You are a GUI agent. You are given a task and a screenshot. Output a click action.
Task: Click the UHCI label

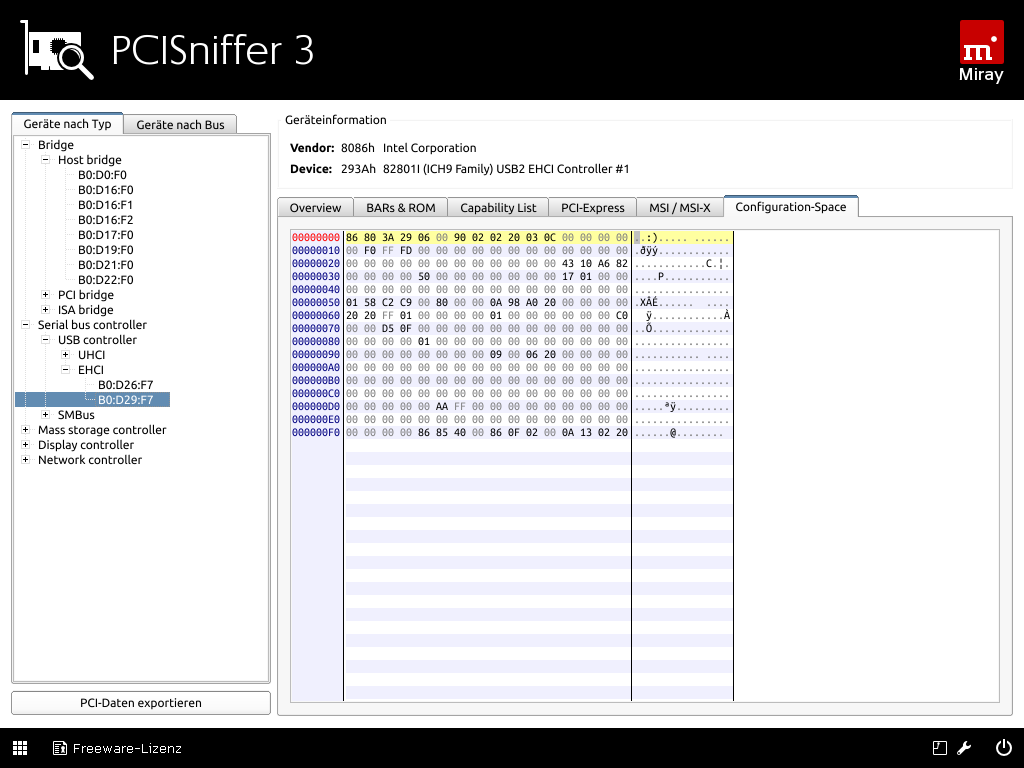(x=91, y=355)
